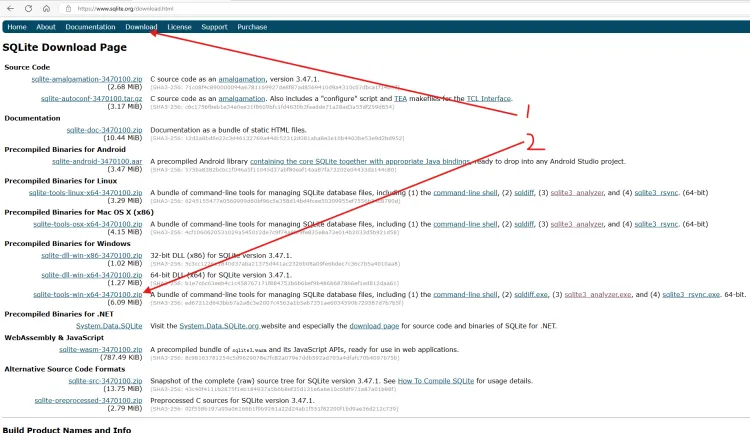Screen dimensions: 750x433
Task: Open the sqlite3_analyzer.exe link
Action: click(x=598, y=294)
